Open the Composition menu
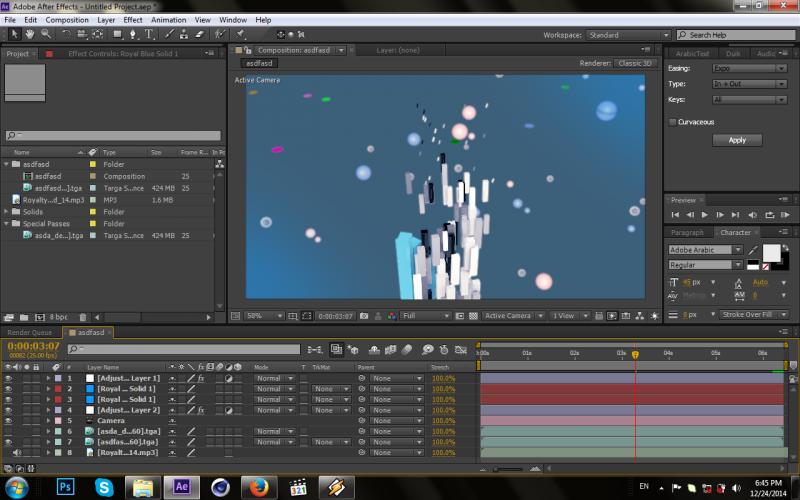The width and height of the screenshot is (800, 500). pyautogui.click(x=67, y=19)
